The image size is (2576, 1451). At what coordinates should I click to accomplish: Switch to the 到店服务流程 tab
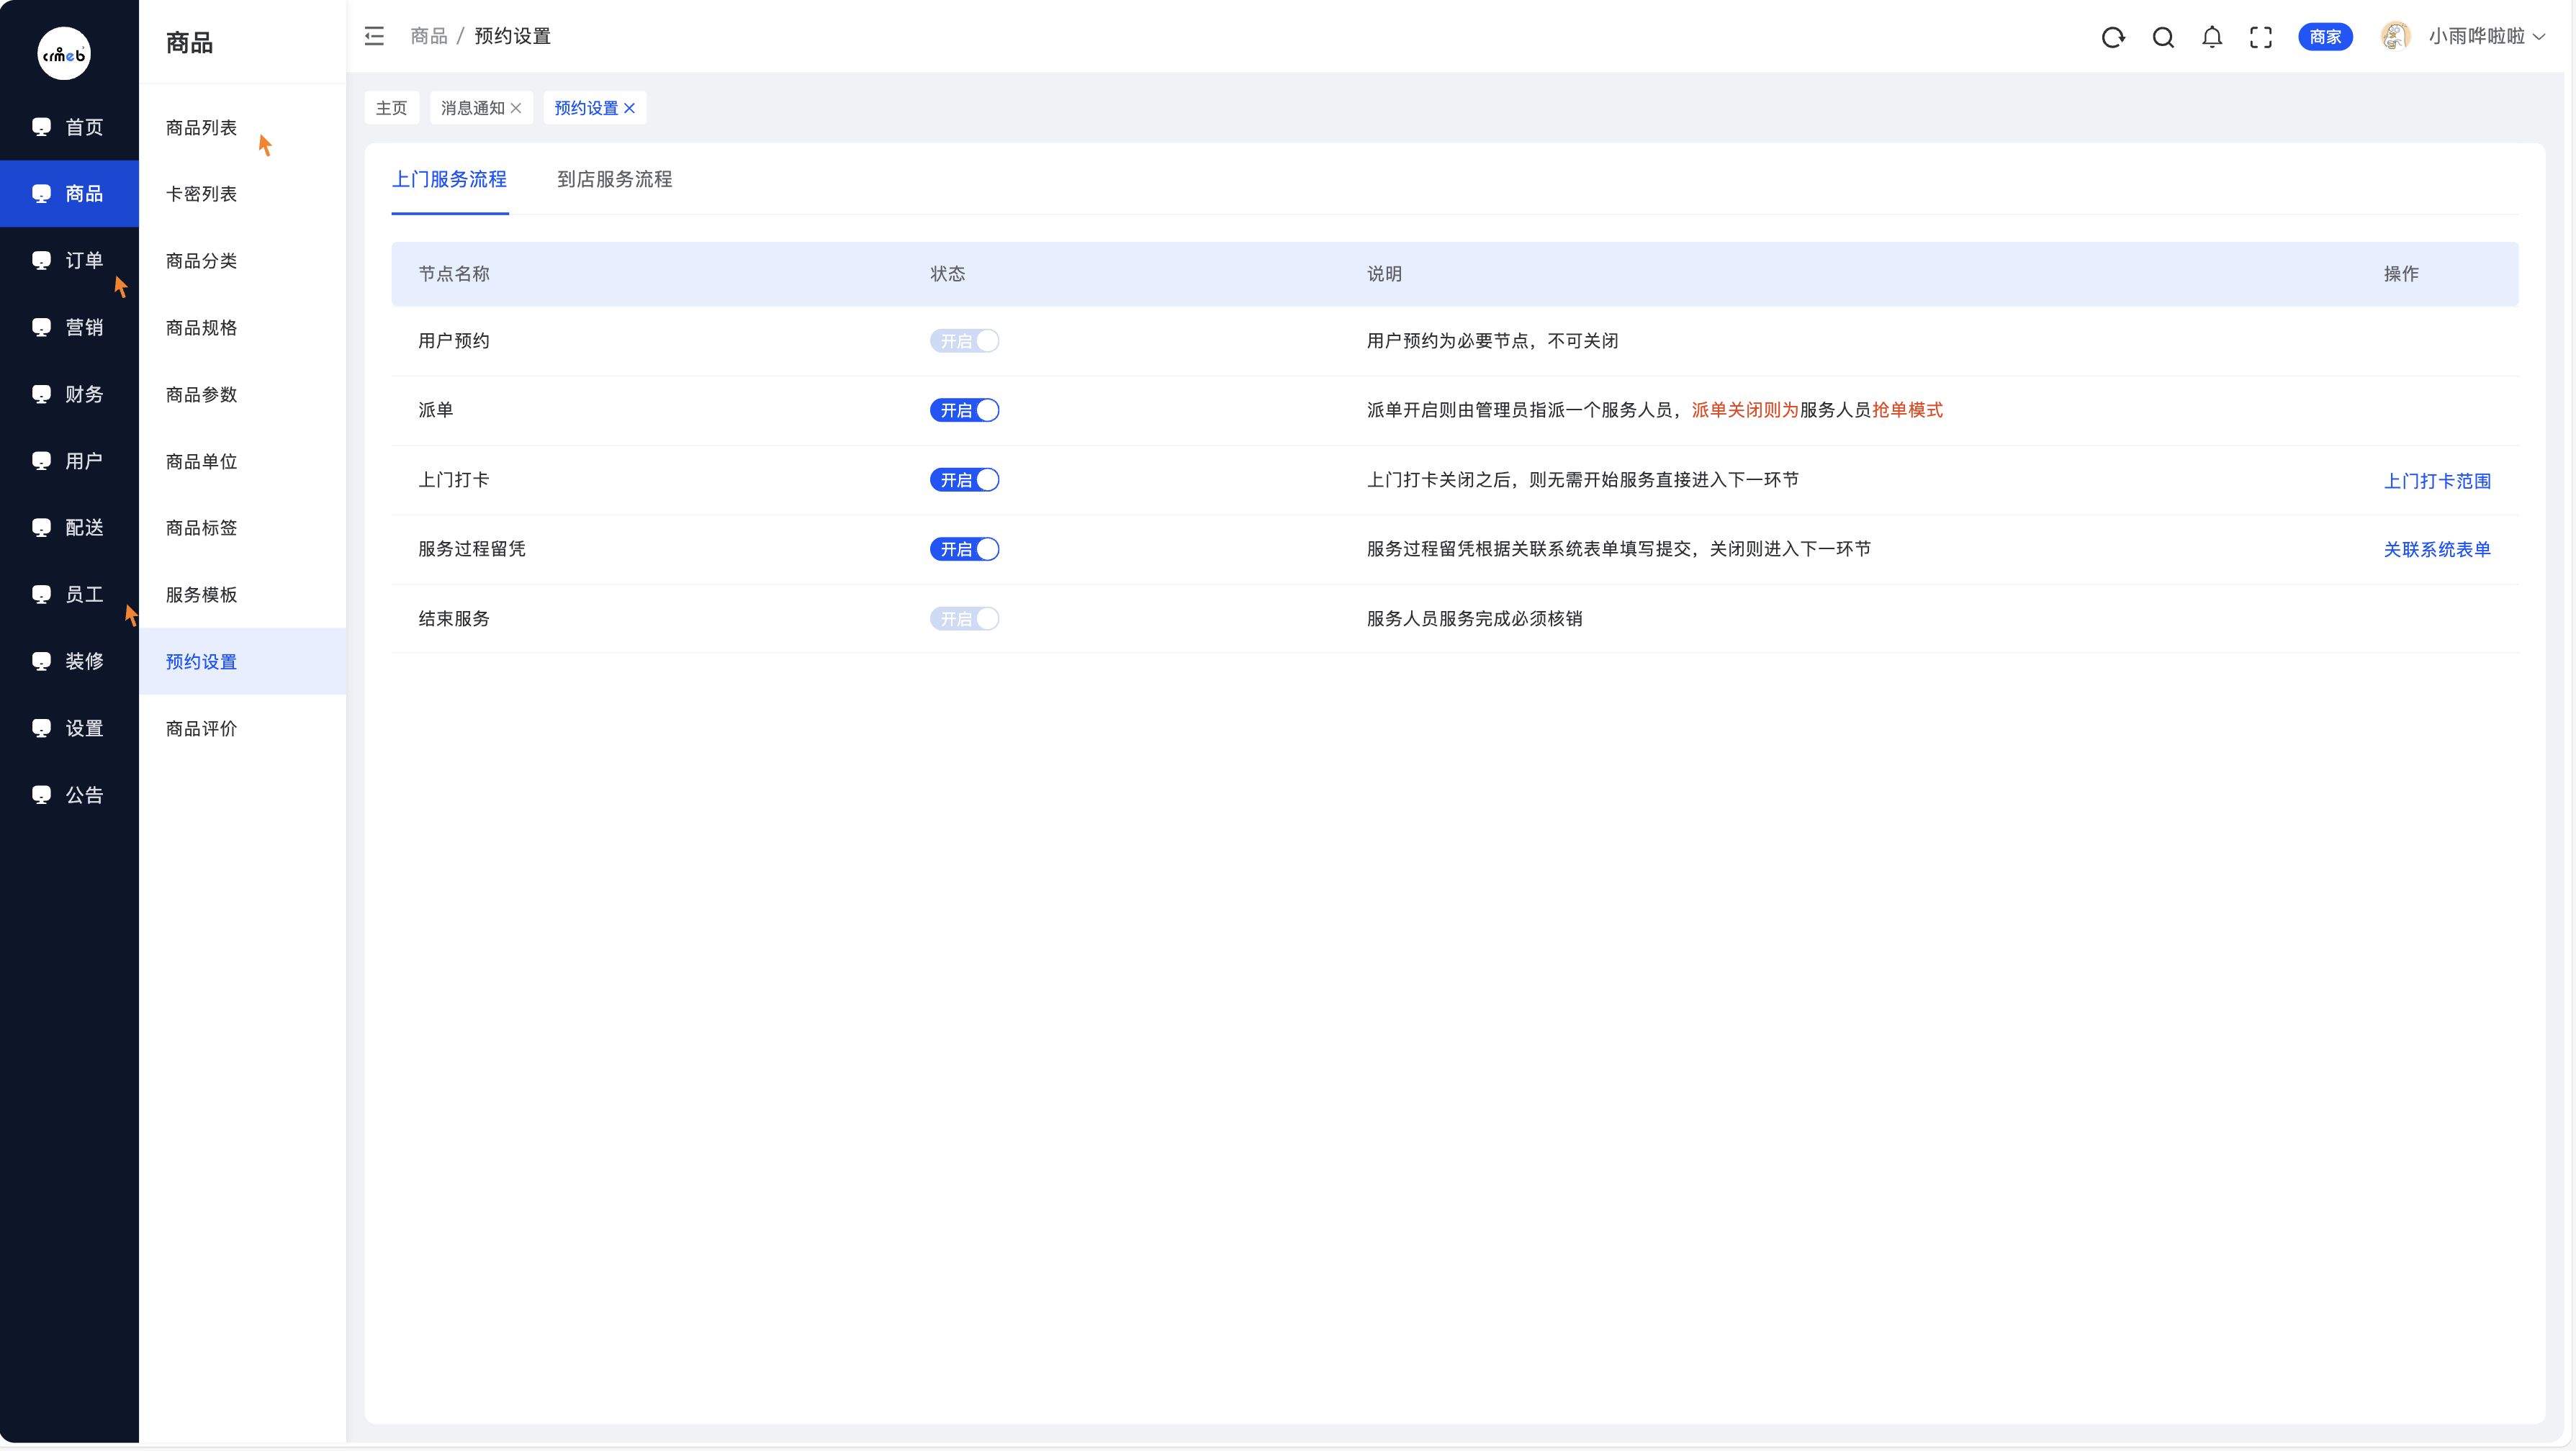pos(614,180)
